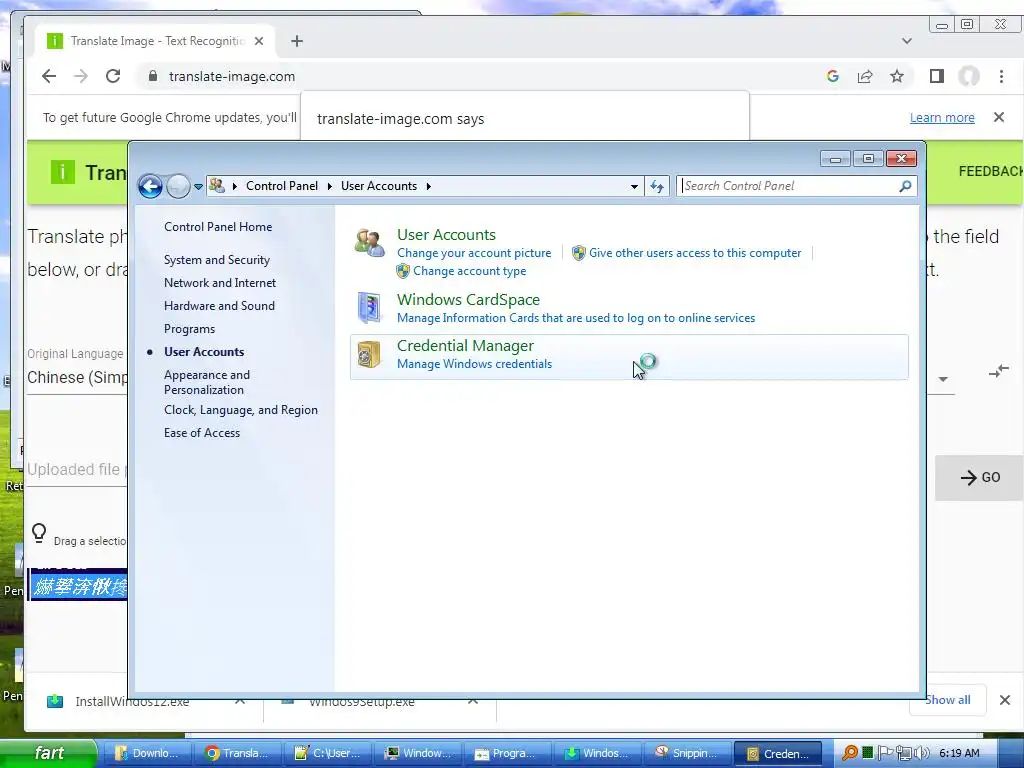Open Appearance and Personalization
The width and height of the screenshot is (1024, 768).
tap(206, 382)
